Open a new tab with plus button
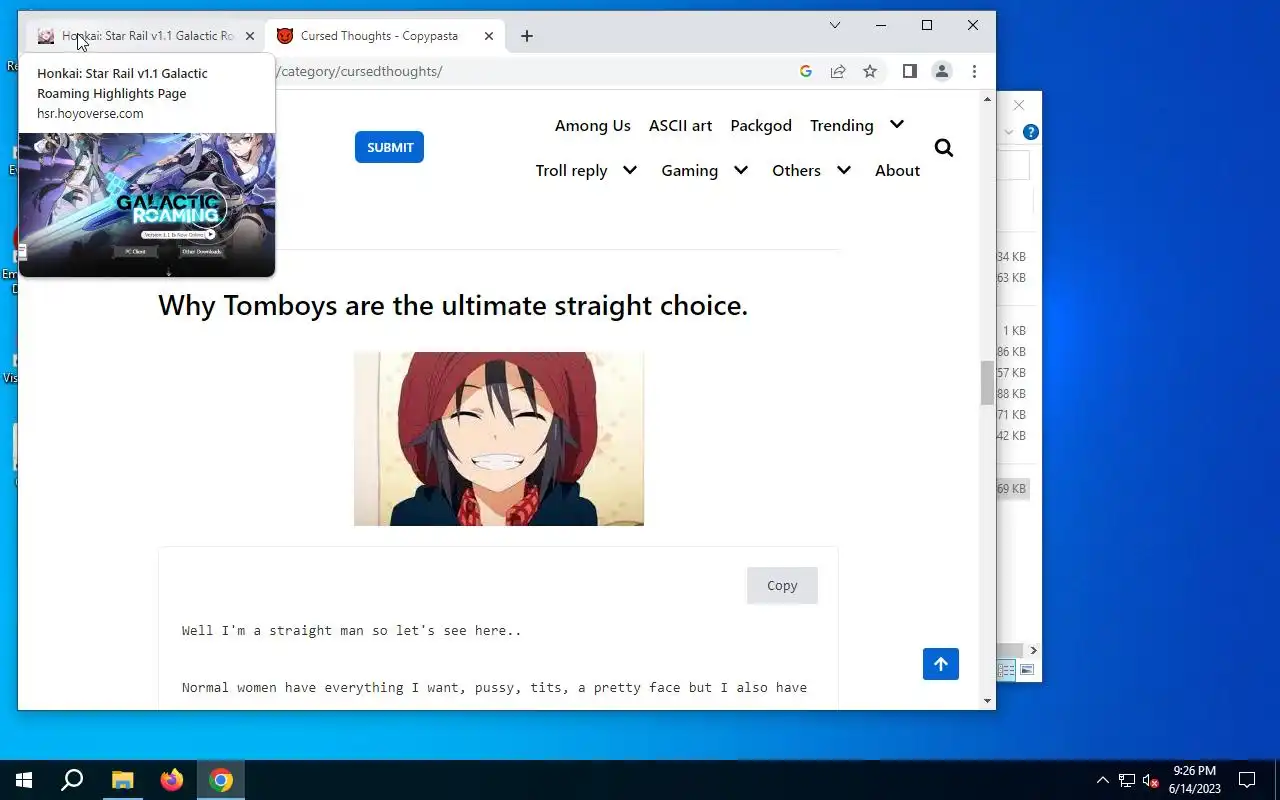 click(527, 36)
